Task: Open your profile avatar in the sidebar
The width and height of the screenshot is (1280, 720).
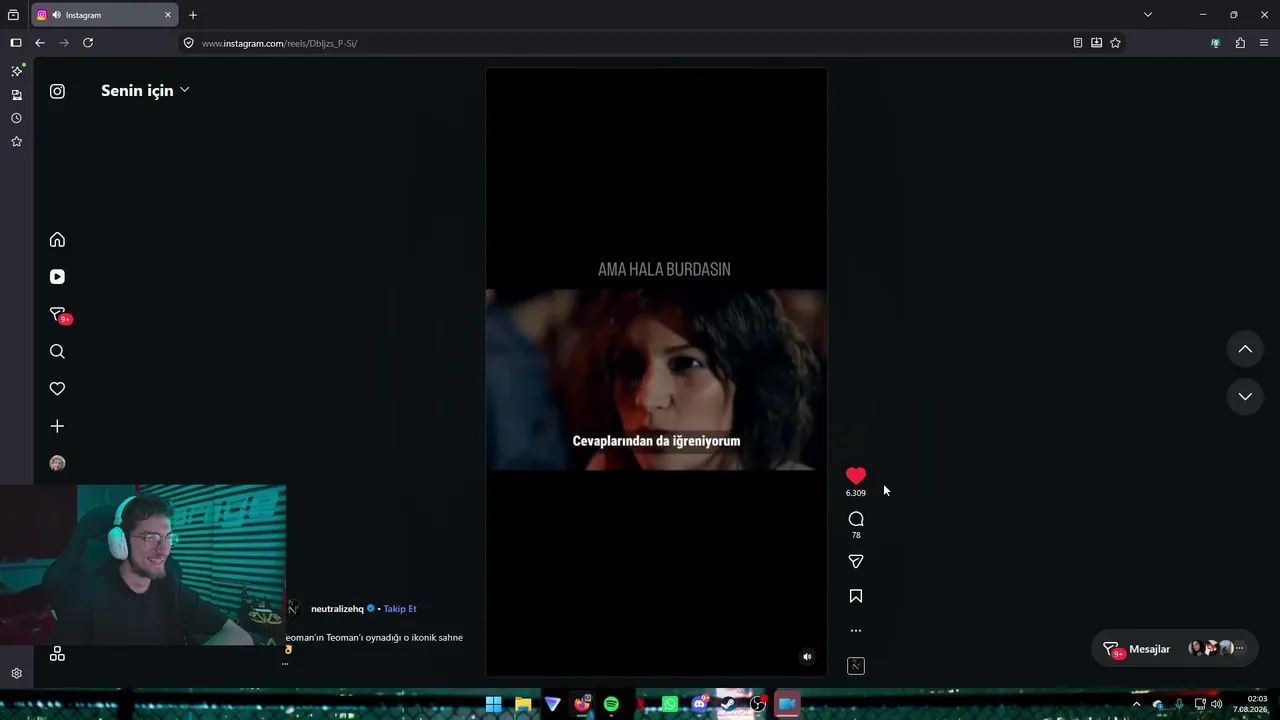Action: click(x=57, y=463)
